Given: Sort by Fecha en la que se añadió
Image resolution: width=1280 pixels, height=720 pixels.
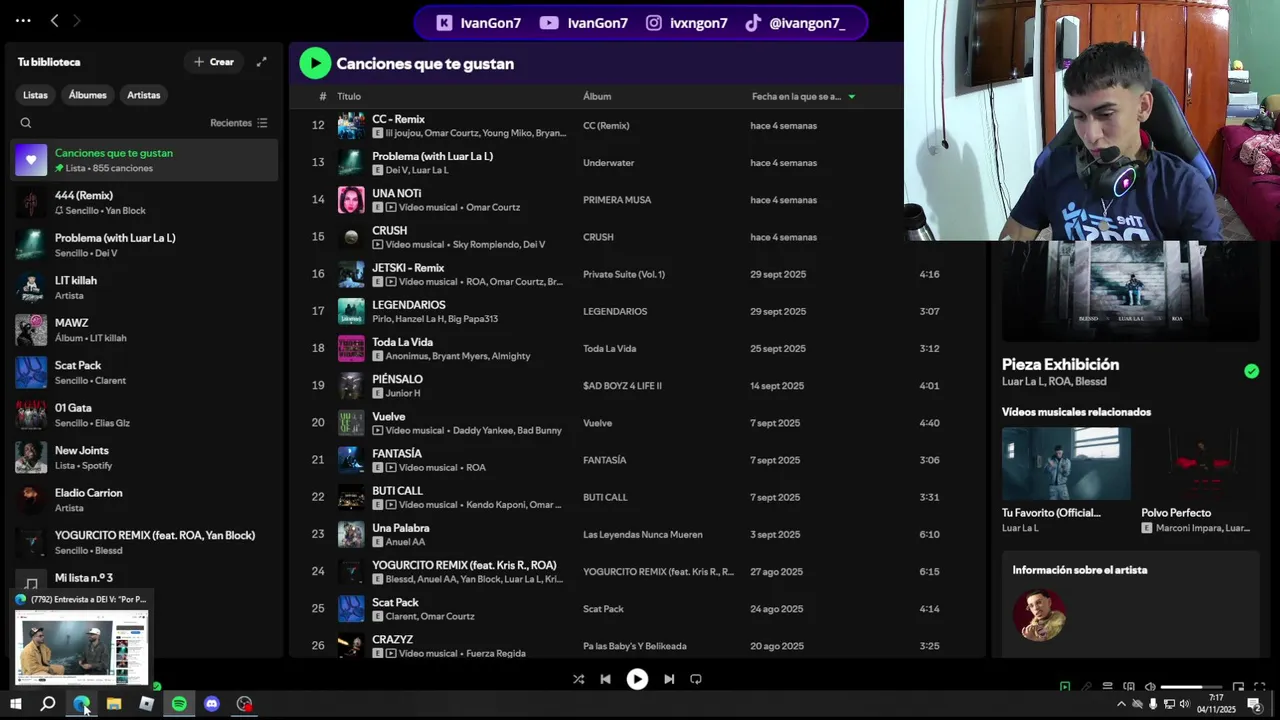Looking at the screenshot, I should 803,97.
